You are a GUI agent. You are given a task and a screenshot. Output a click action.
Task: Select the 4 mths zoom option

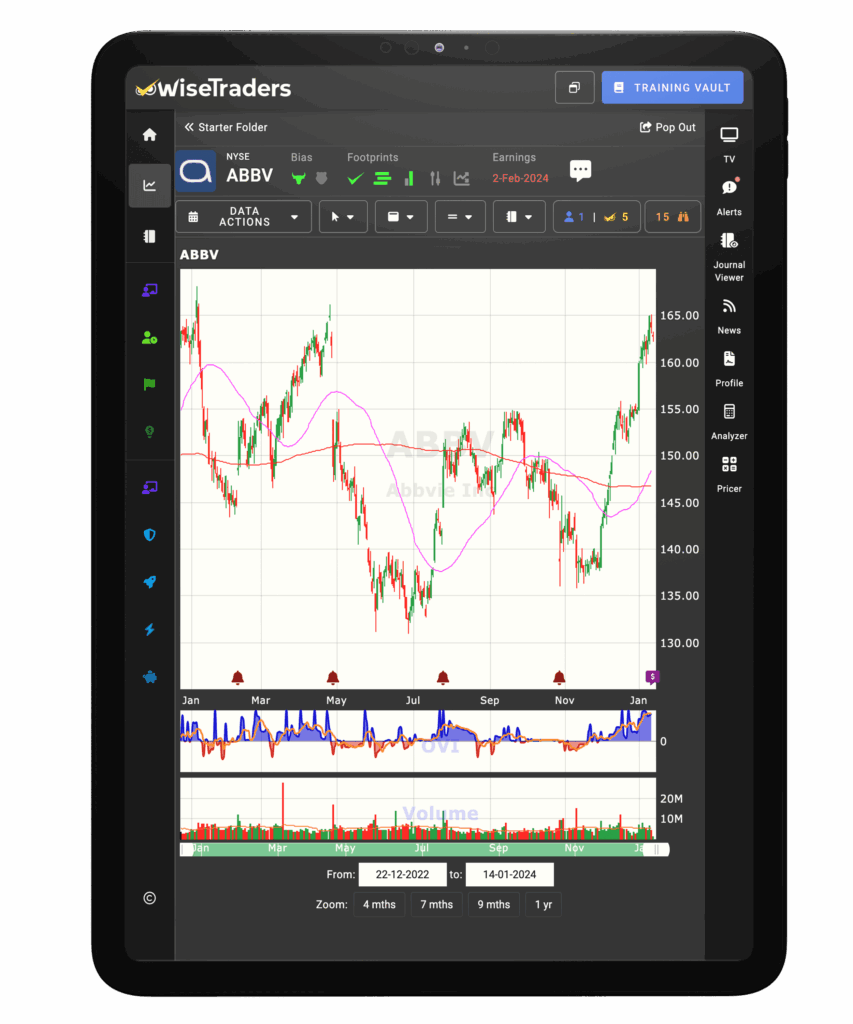tap(379, 905)
